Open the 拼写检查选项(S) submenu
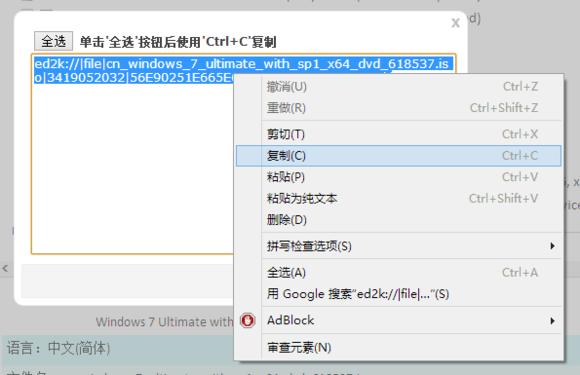 pos(399,246)
